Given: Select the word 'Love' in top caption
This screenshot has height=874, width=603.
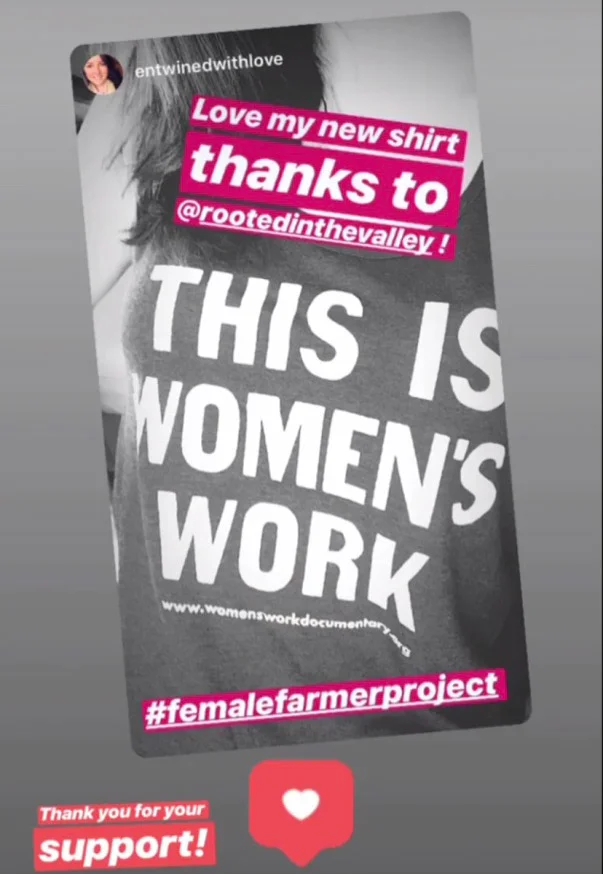Looking at the screenshot, I should coord(216,112).
